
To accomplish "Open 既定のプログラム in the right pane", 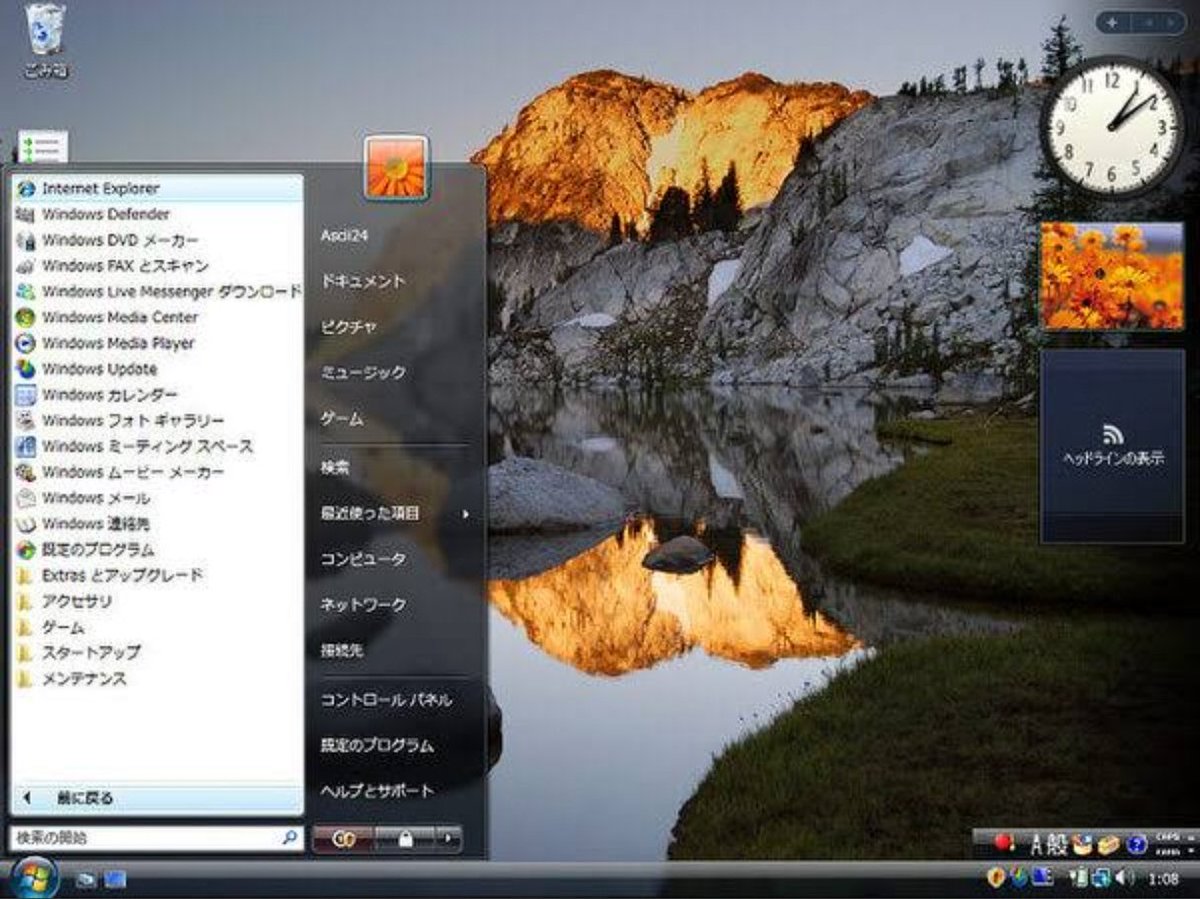I will click(x=377, y=745).
